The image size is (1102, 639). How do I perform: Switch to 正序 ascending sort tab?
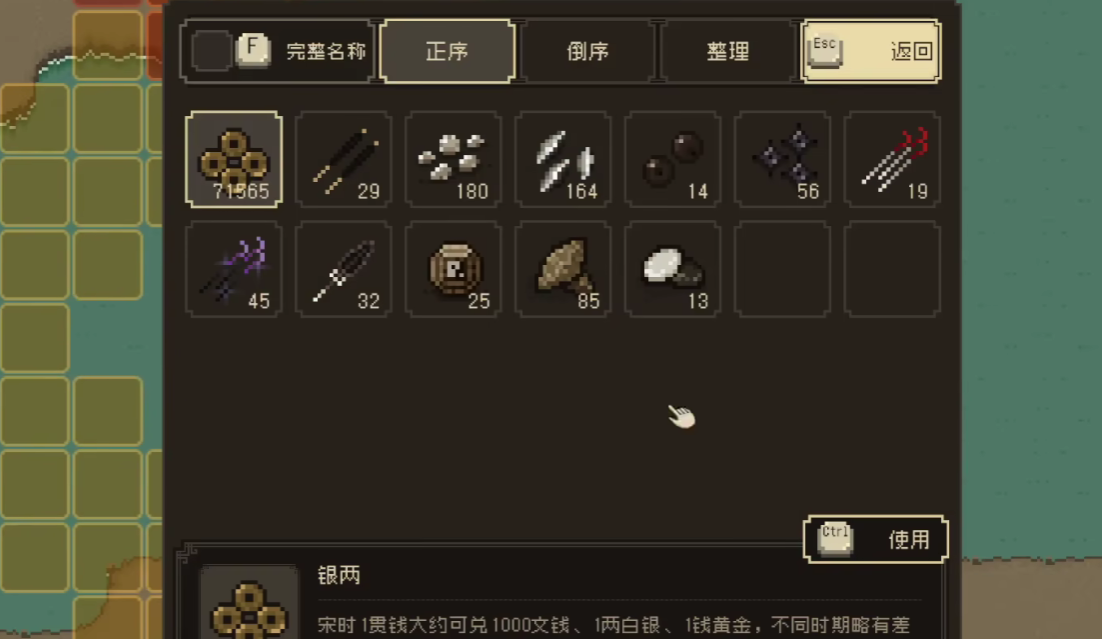[447, 51]
